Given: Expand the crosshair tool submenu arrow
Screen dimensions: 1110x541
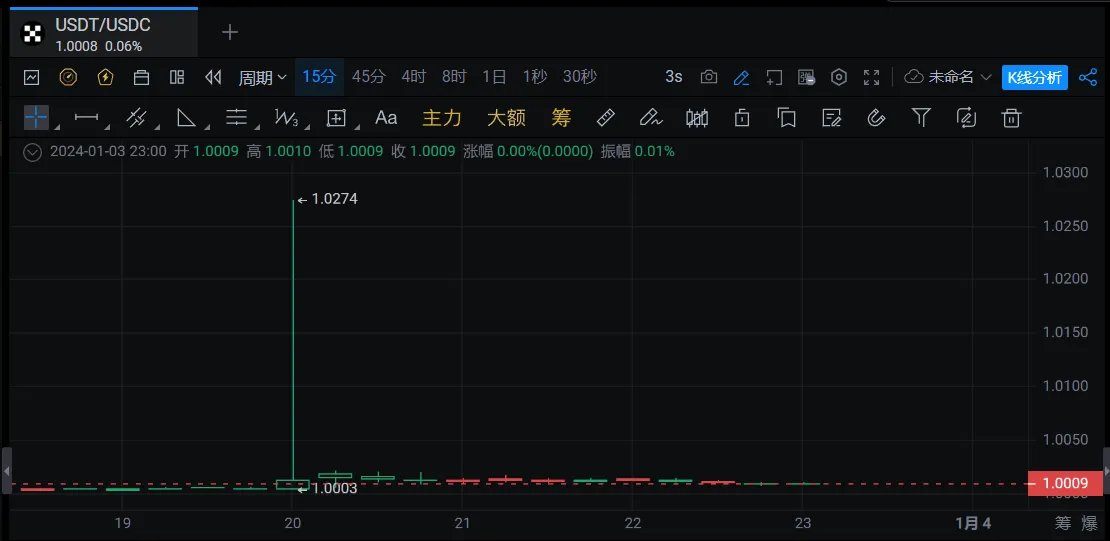Looking at the screenshot, I should [56, 127].
